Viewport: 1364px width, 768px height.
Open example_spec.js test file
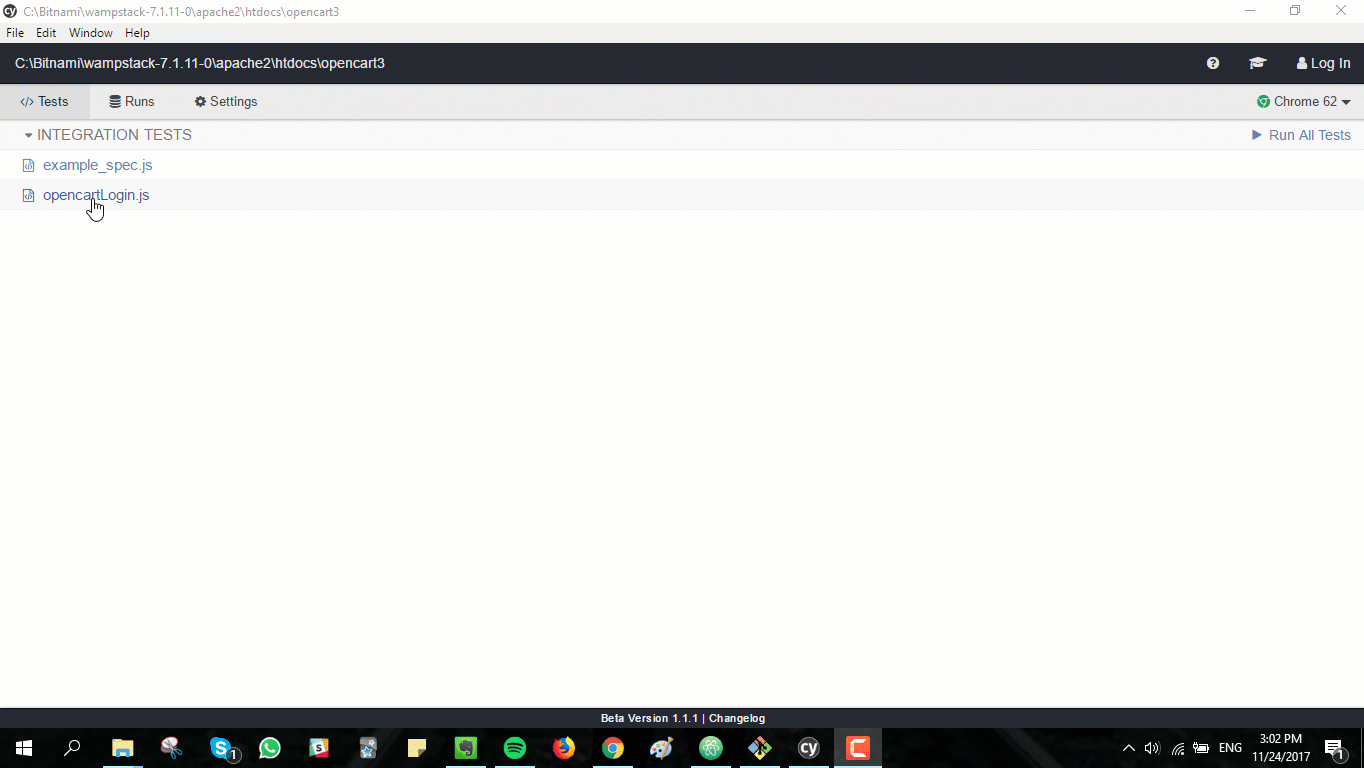point(98,165)
